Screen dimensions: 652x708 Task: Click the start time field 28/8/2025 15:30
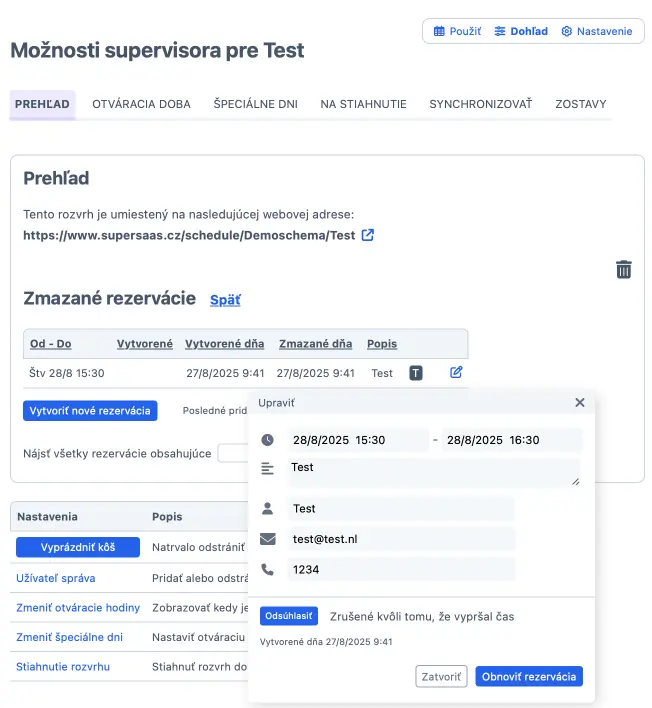click(x=358, y=440)
